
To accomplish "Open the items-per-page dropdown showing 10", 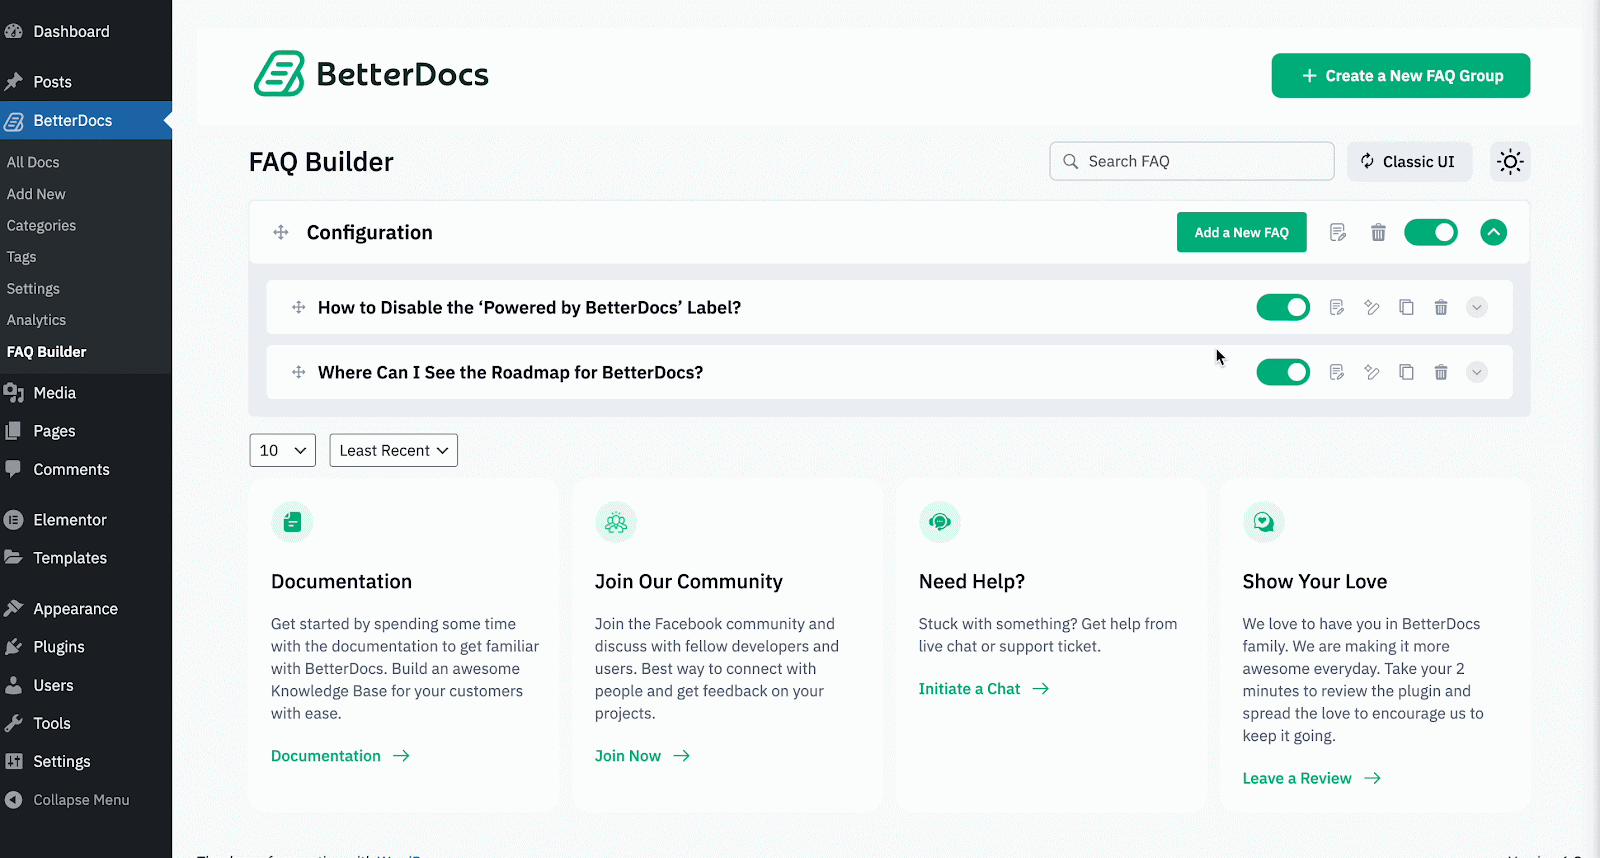I will pos(283,450).
